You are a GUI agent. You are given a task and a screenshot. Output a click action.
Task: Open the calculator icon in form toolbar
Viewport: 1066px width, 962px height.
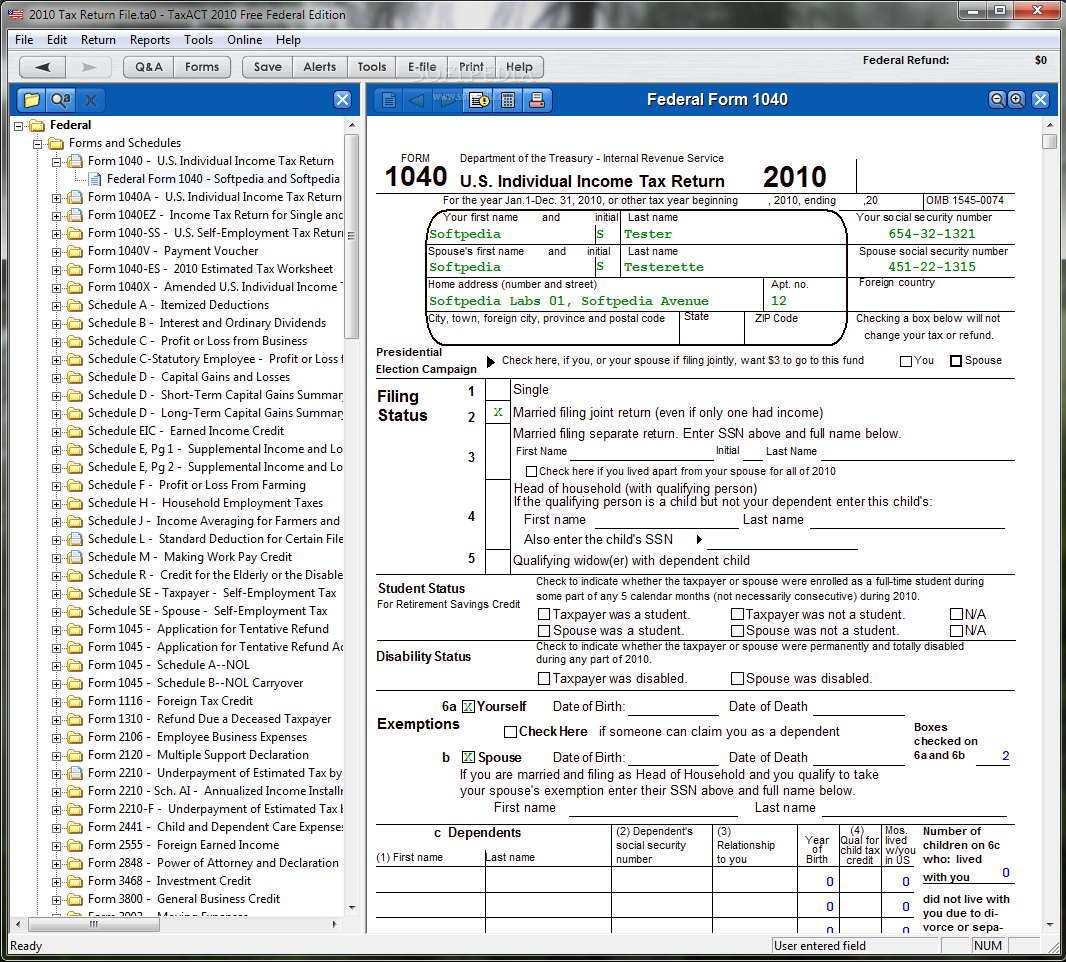508,100
